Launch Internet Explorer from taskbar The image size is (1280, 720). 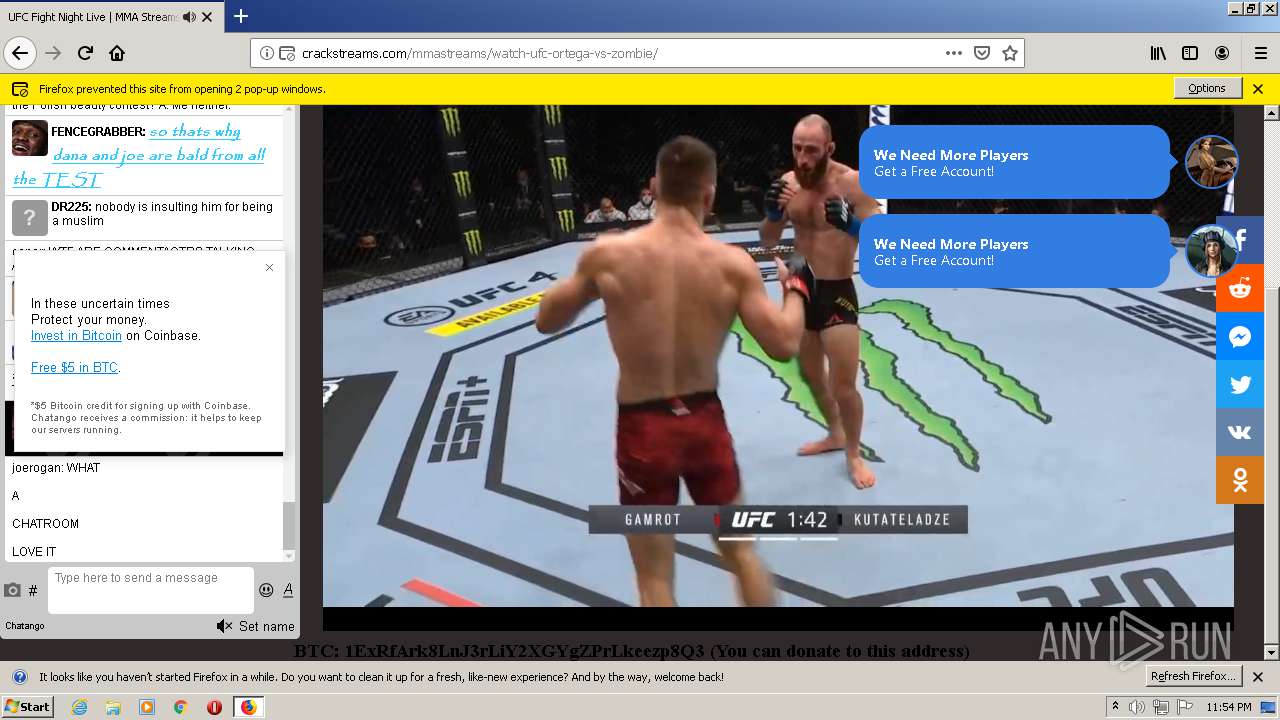(x=79, y=707)
